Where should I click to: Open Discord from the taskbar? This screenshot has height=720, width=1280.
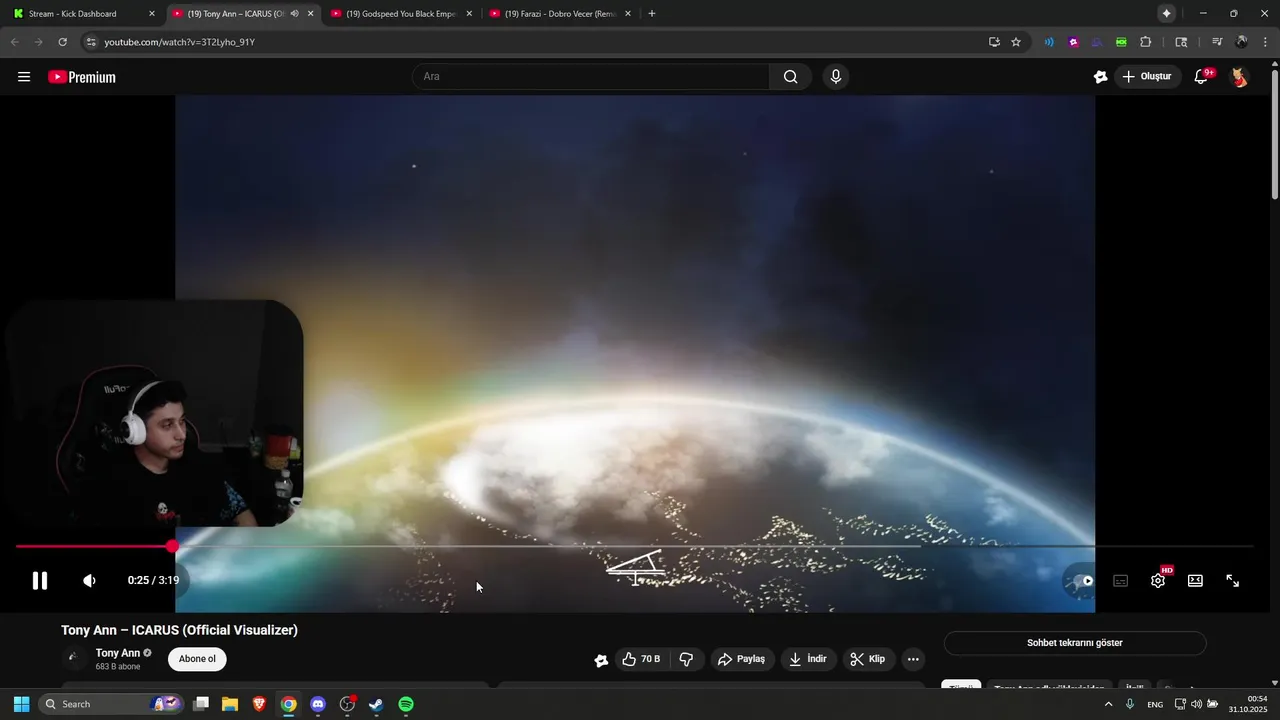[x=318, y=704]
